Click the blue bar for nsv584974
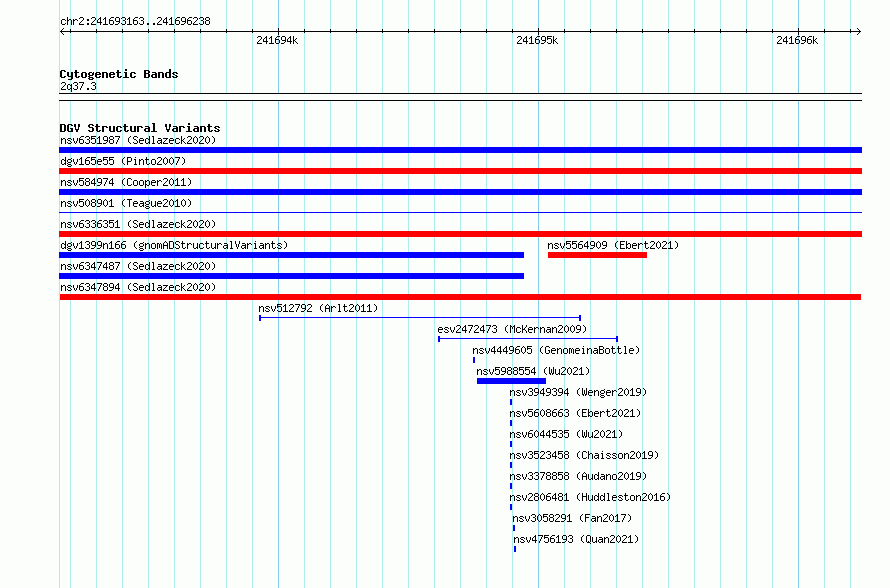Viewport: 890px width, 588px height. [x=460, y=192]
